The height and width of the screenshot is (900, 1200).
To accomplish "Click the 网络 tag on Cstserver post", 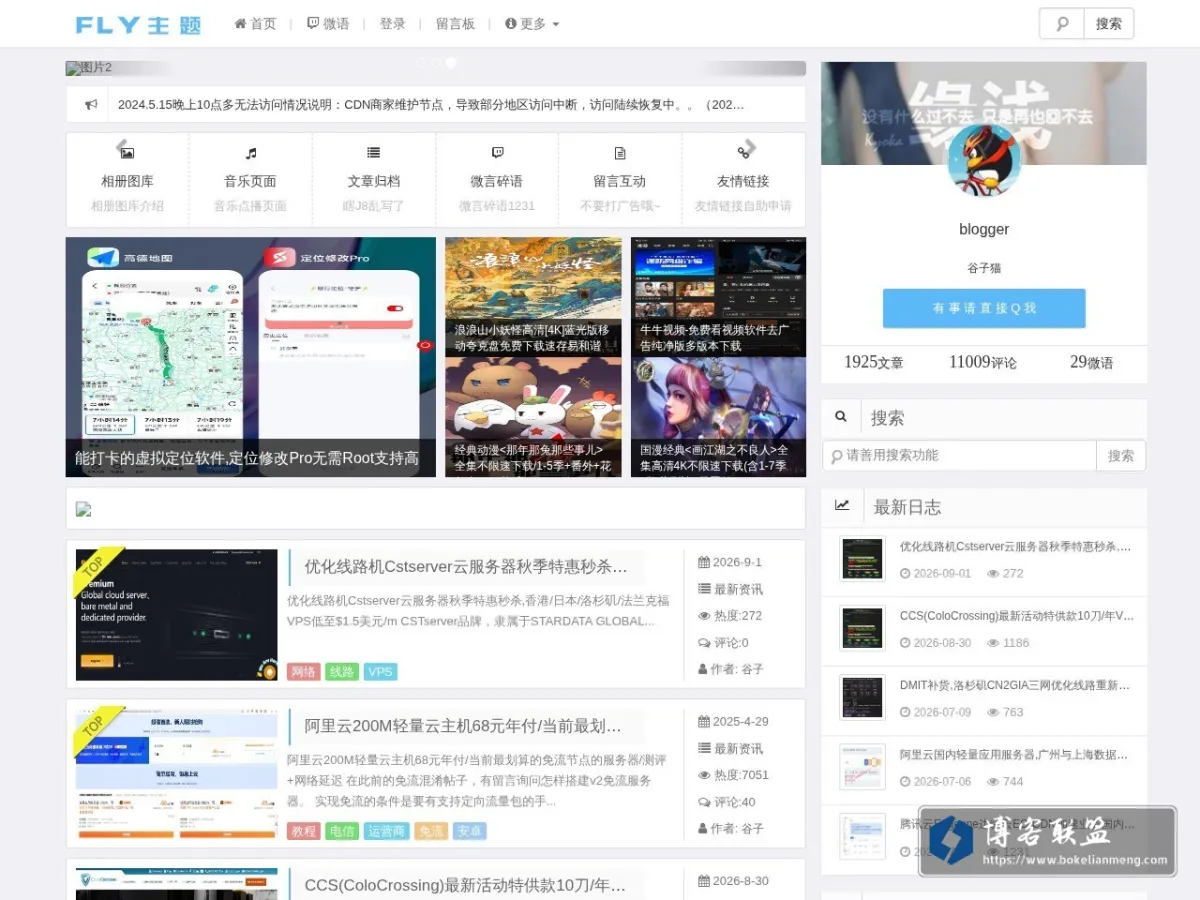I will click(x=304, y=671).
